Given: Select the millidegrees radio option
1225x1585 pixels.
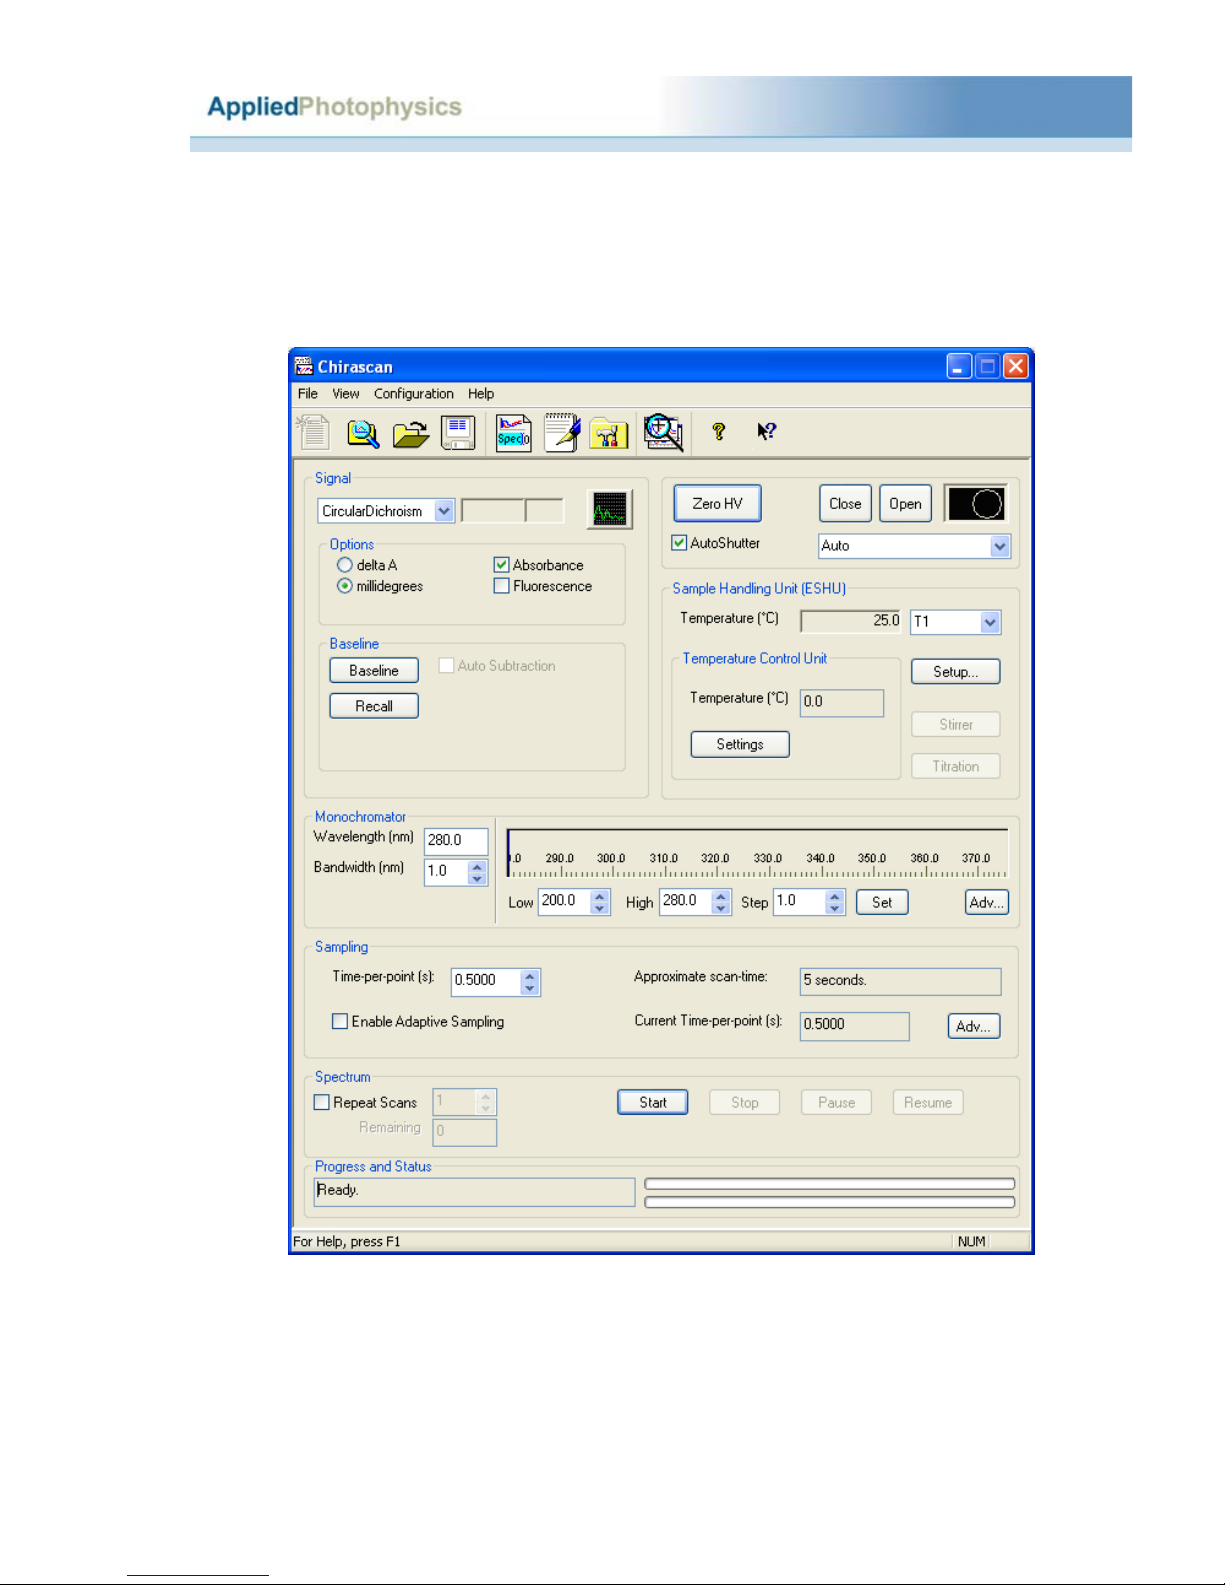Looking at the screenshot, I should point(345,586).
